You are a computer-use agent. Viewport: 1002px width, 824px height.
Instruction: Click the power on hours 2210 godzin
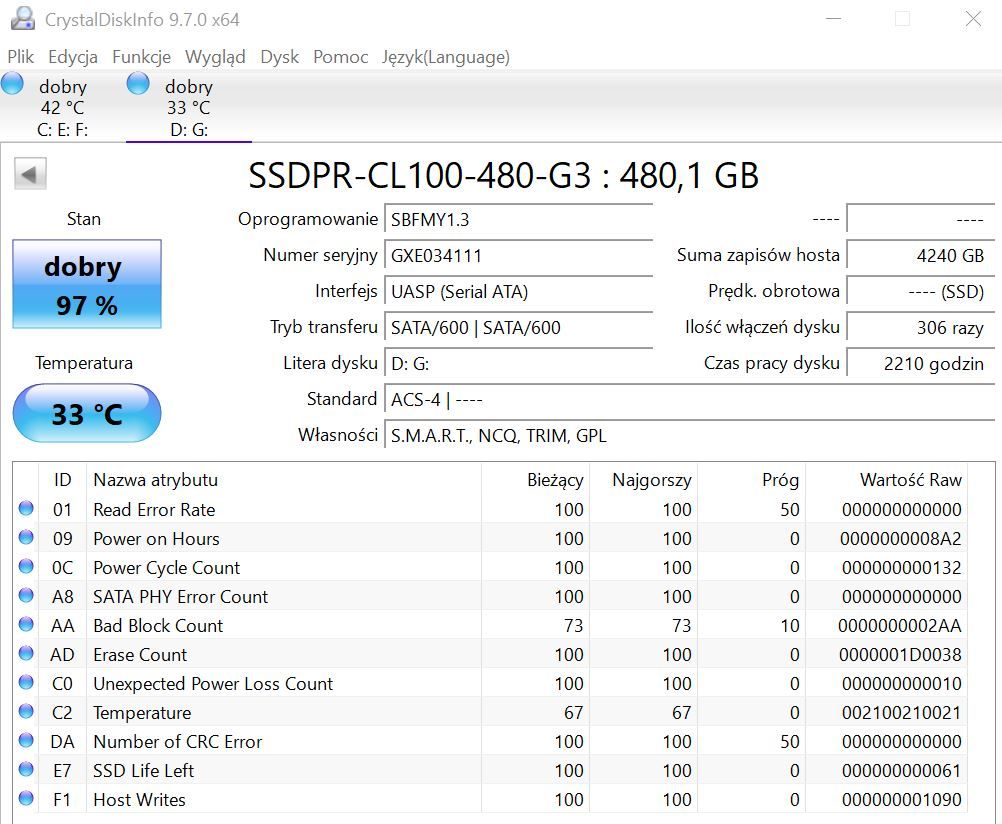[921, 363]
